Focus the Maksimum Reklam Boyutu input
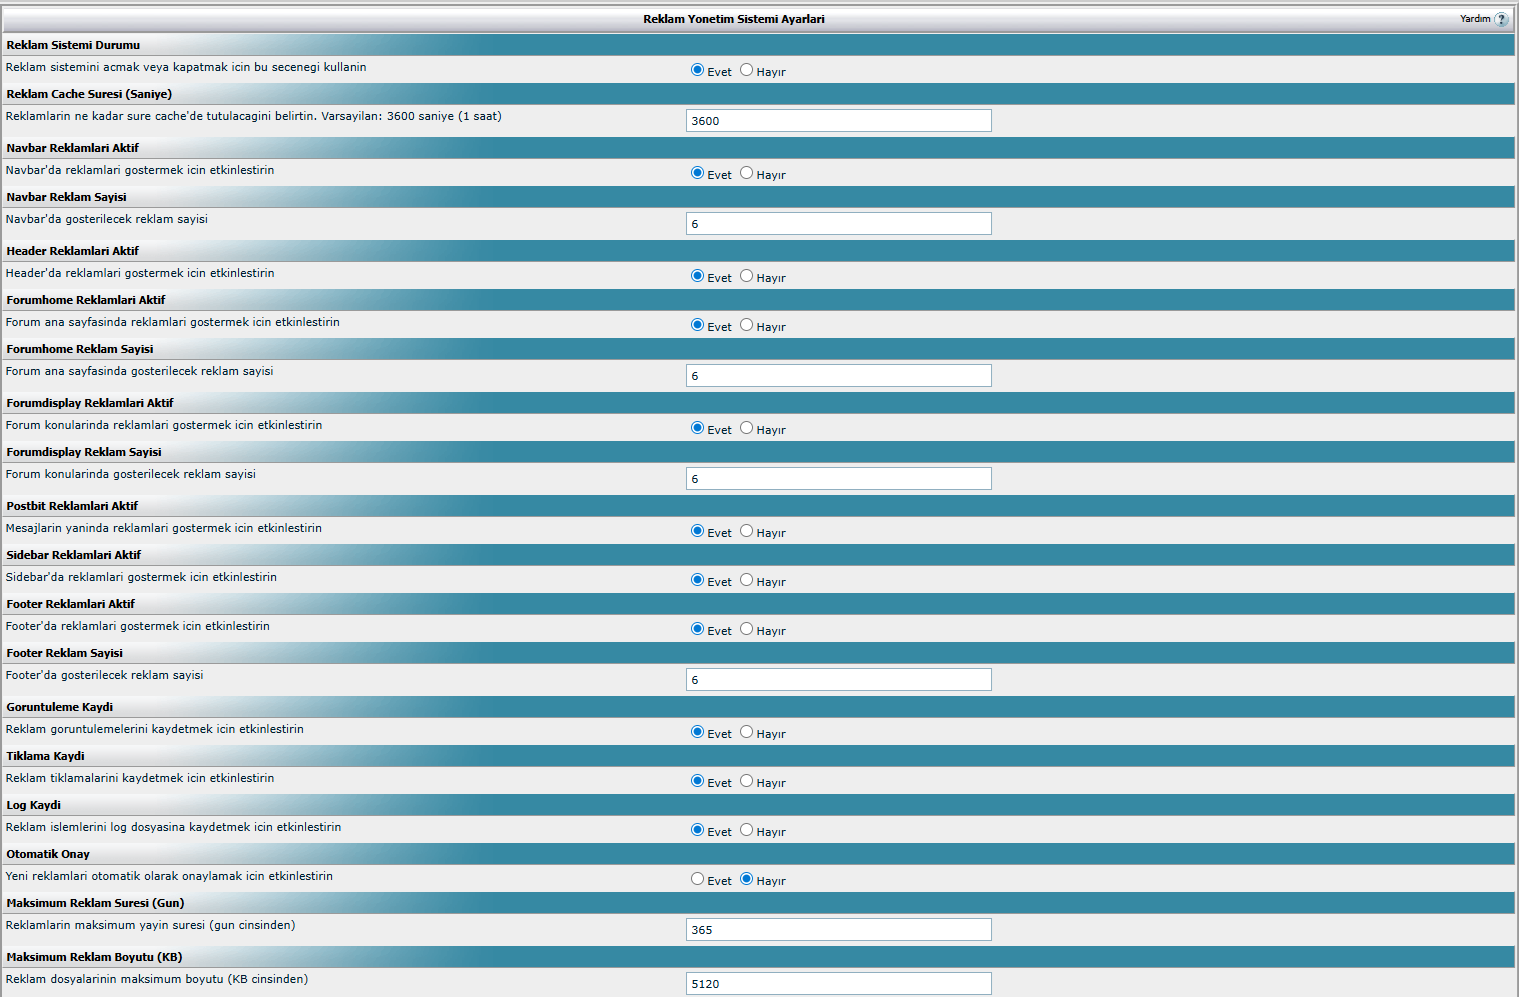 click(838, 984)
